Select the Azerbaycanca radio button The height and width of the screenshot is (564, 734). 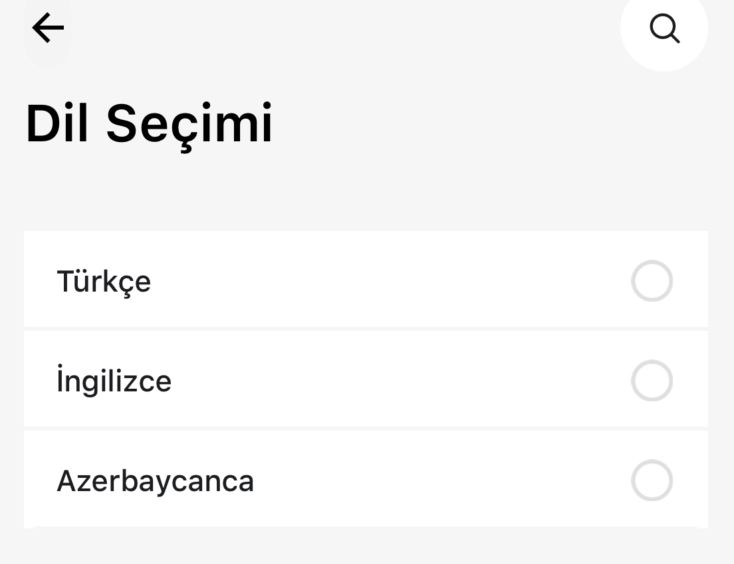(652, 480)
